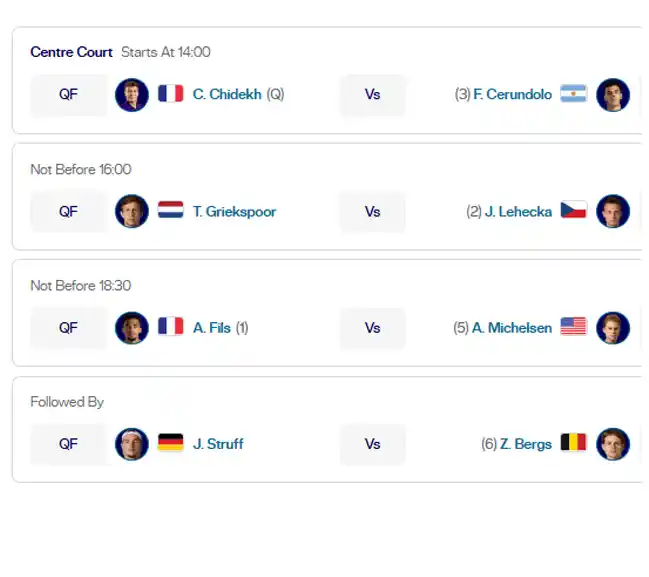Viewport: 649px width, 577px height.
Task: Click French flag next to C. Chidekh
Action: pyautogui.click(x=171, y=94)
